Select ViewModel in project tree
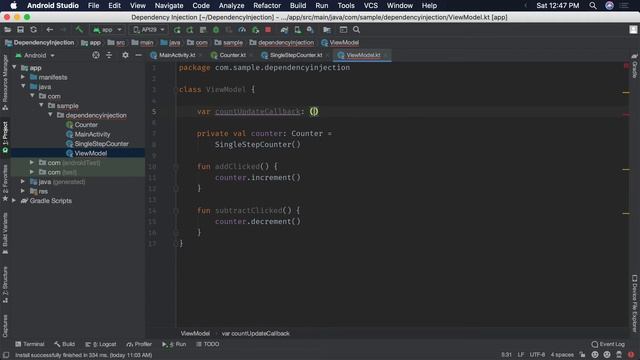The height and width of the screenshot is (360, 640). (x=87, y=153)
